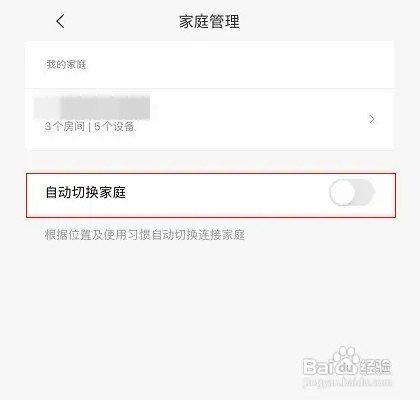The image size is (420, 400).
Task: Click empty space in the home row
Action: click(253, 119)
